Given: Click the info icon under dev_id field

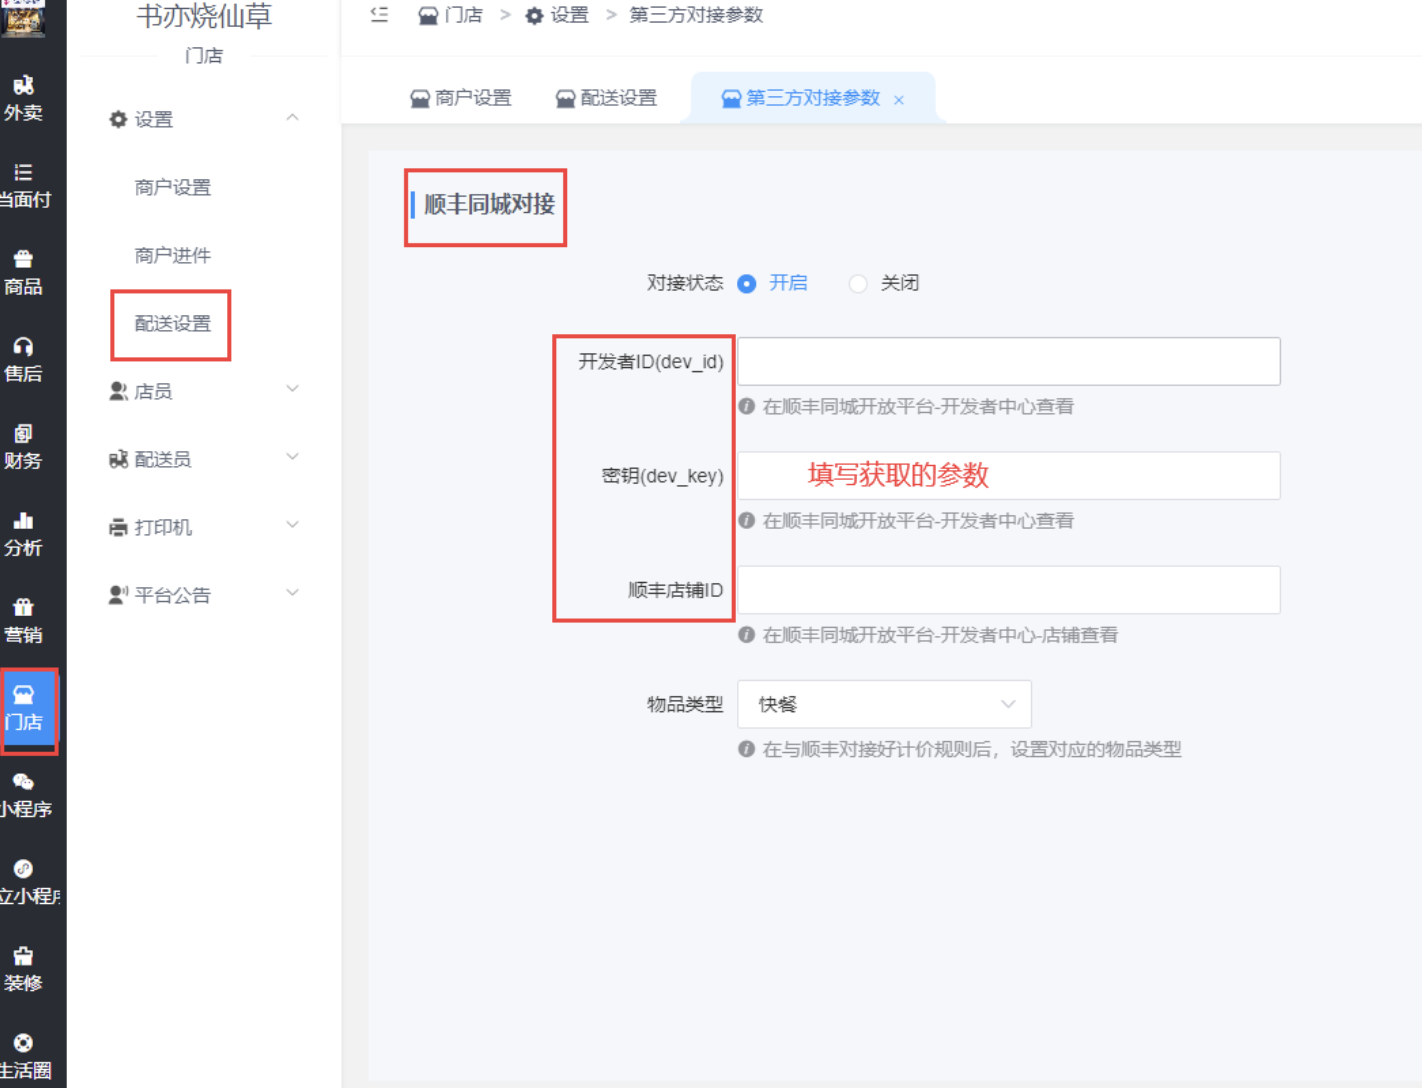Looking at the screenshot, I should coord(746,406).
